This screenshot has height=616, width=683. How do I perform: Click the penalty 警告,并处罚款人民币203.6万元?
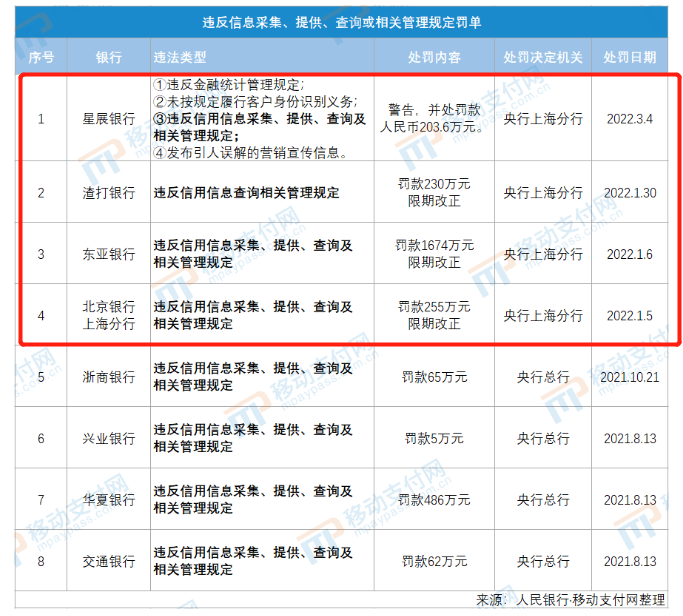point(433,118)
